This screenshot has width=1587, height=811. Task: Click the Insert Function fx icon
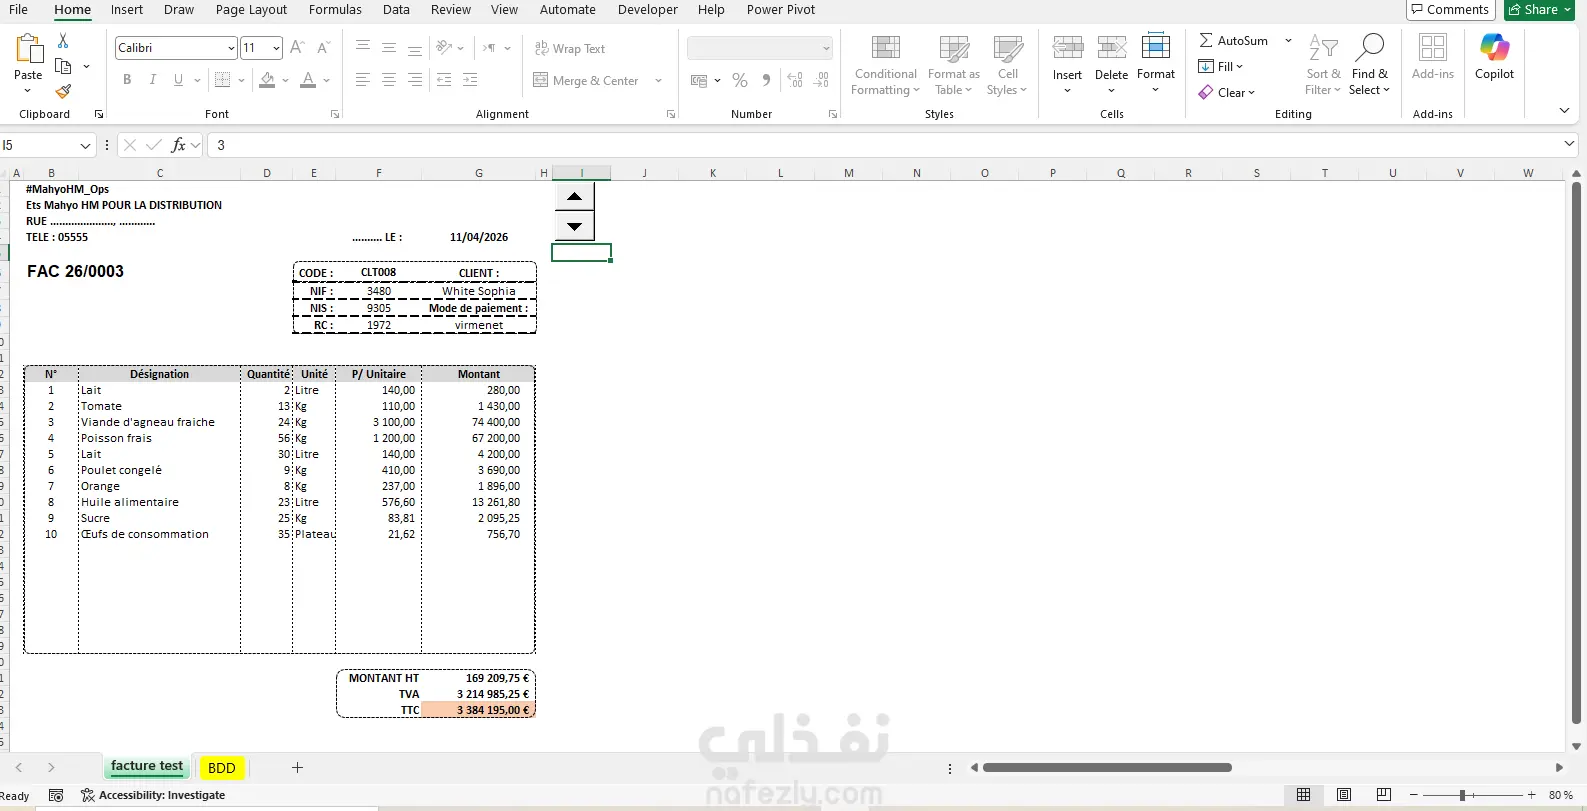(179, 145)
